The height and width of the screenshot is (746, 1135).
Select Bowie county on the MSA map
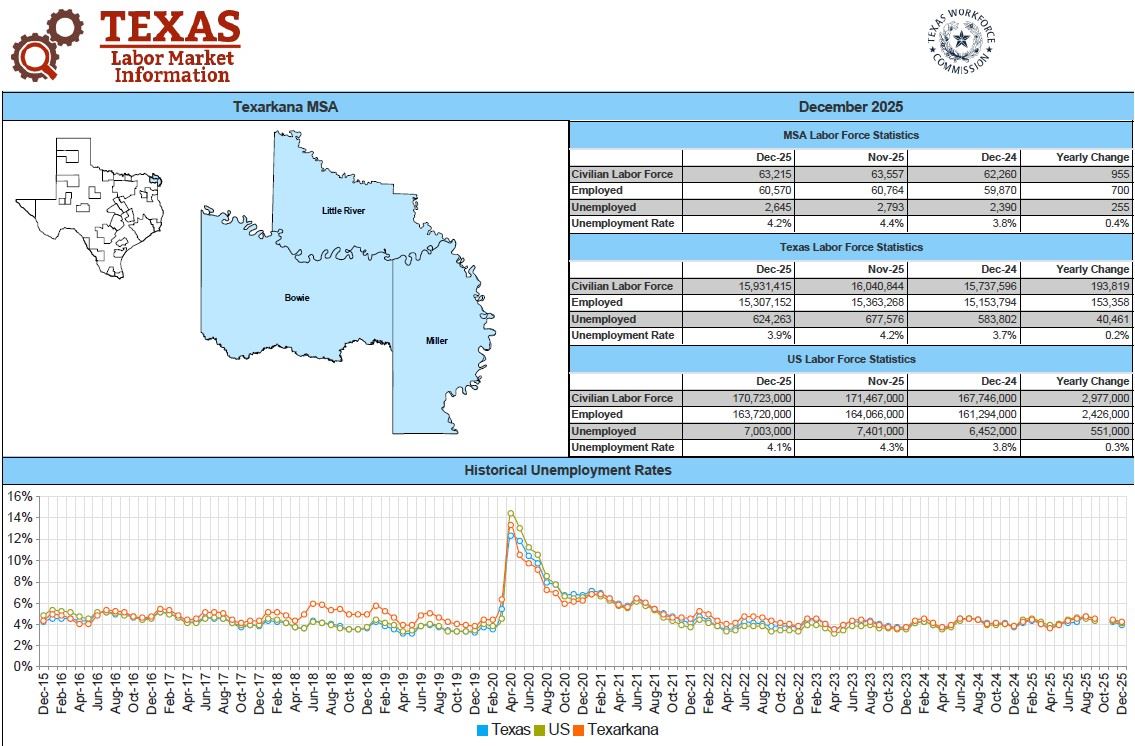click(295, 297)
